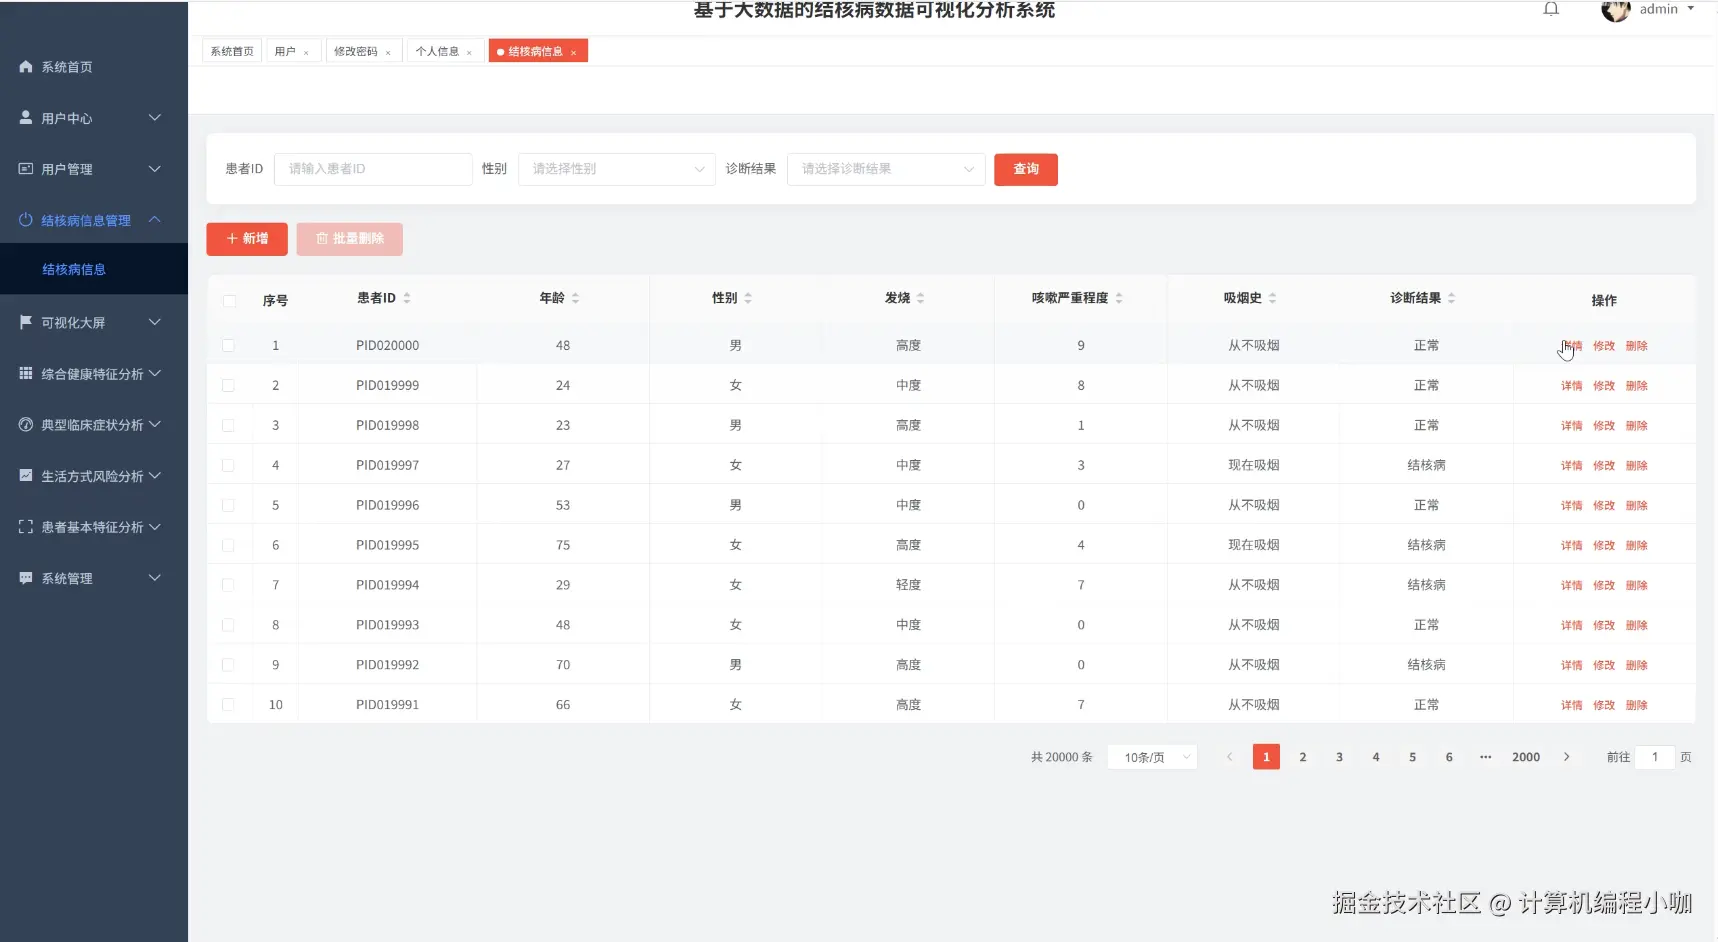Click the user icon beside 用户中心
The image size is (1718, 942).
click(26, 117)
